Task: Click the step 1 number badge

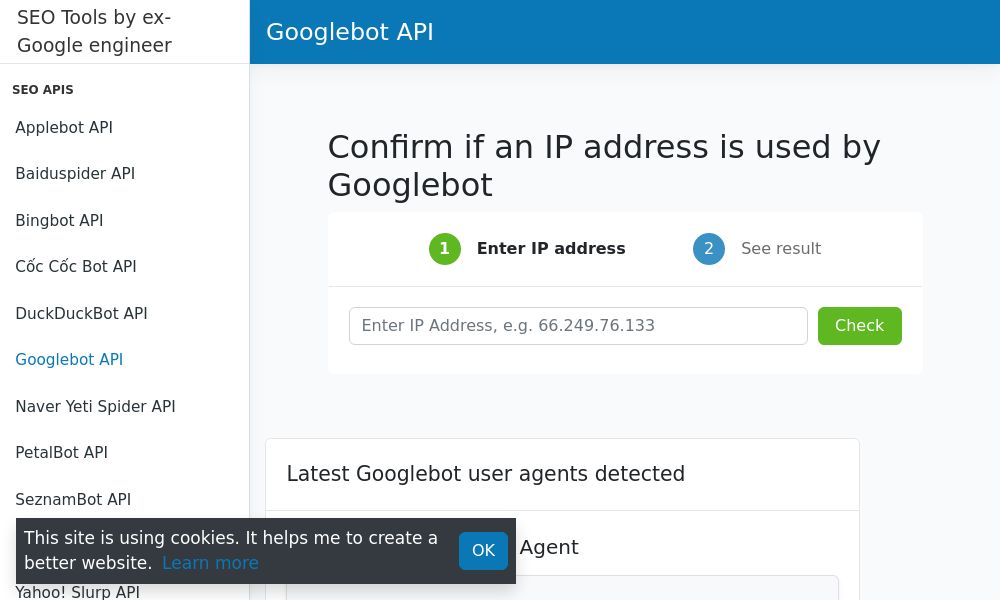Action: (x=444, y=248)
